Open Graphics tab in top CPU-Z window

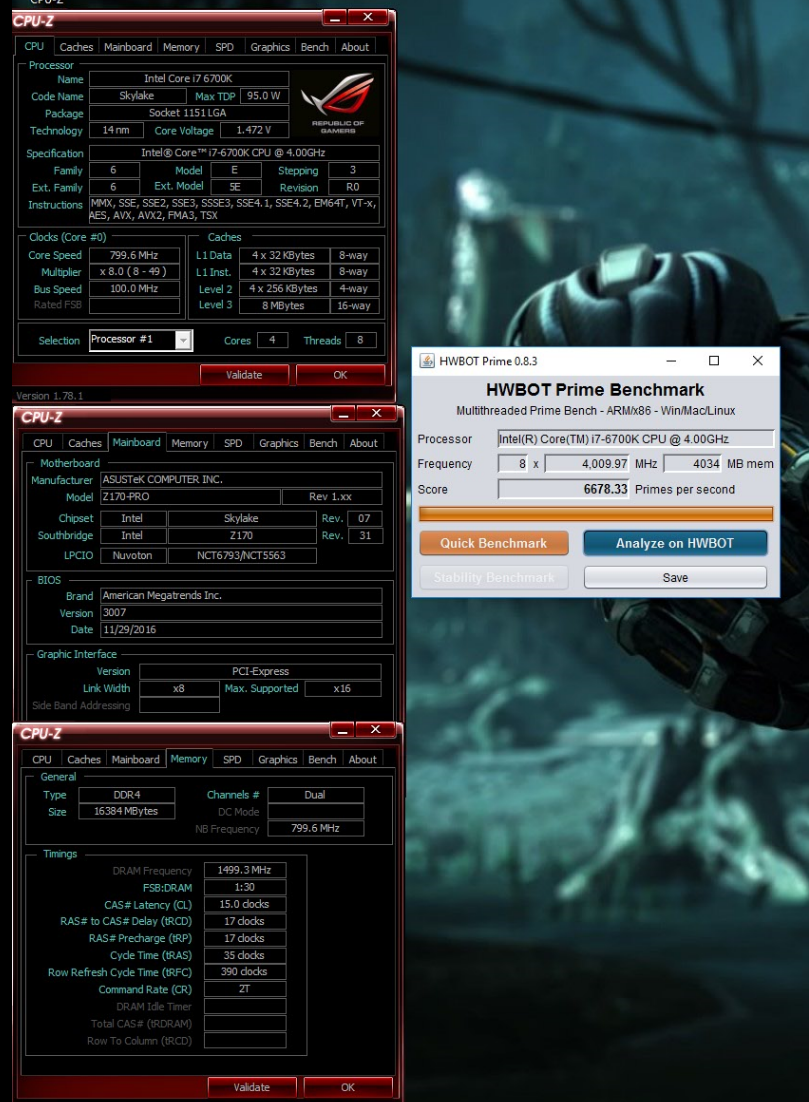click(270, 47)
